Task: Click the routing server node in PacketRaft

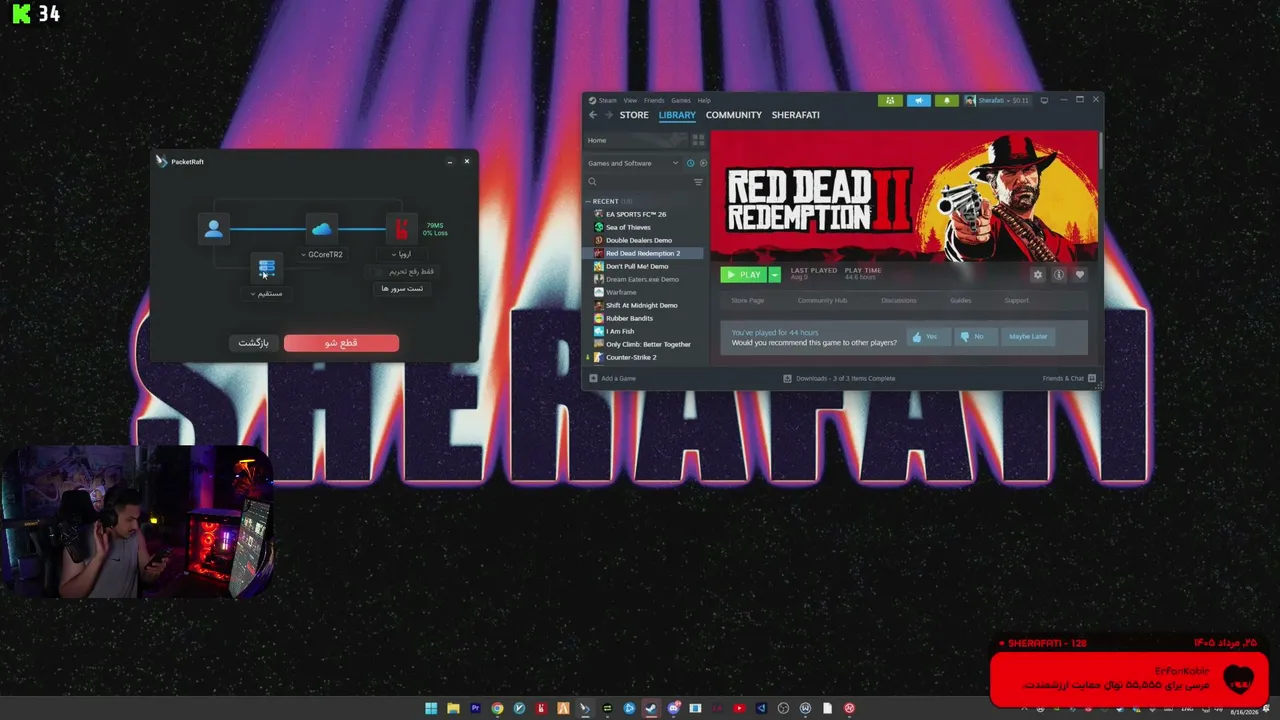Action: coord(266,268)
